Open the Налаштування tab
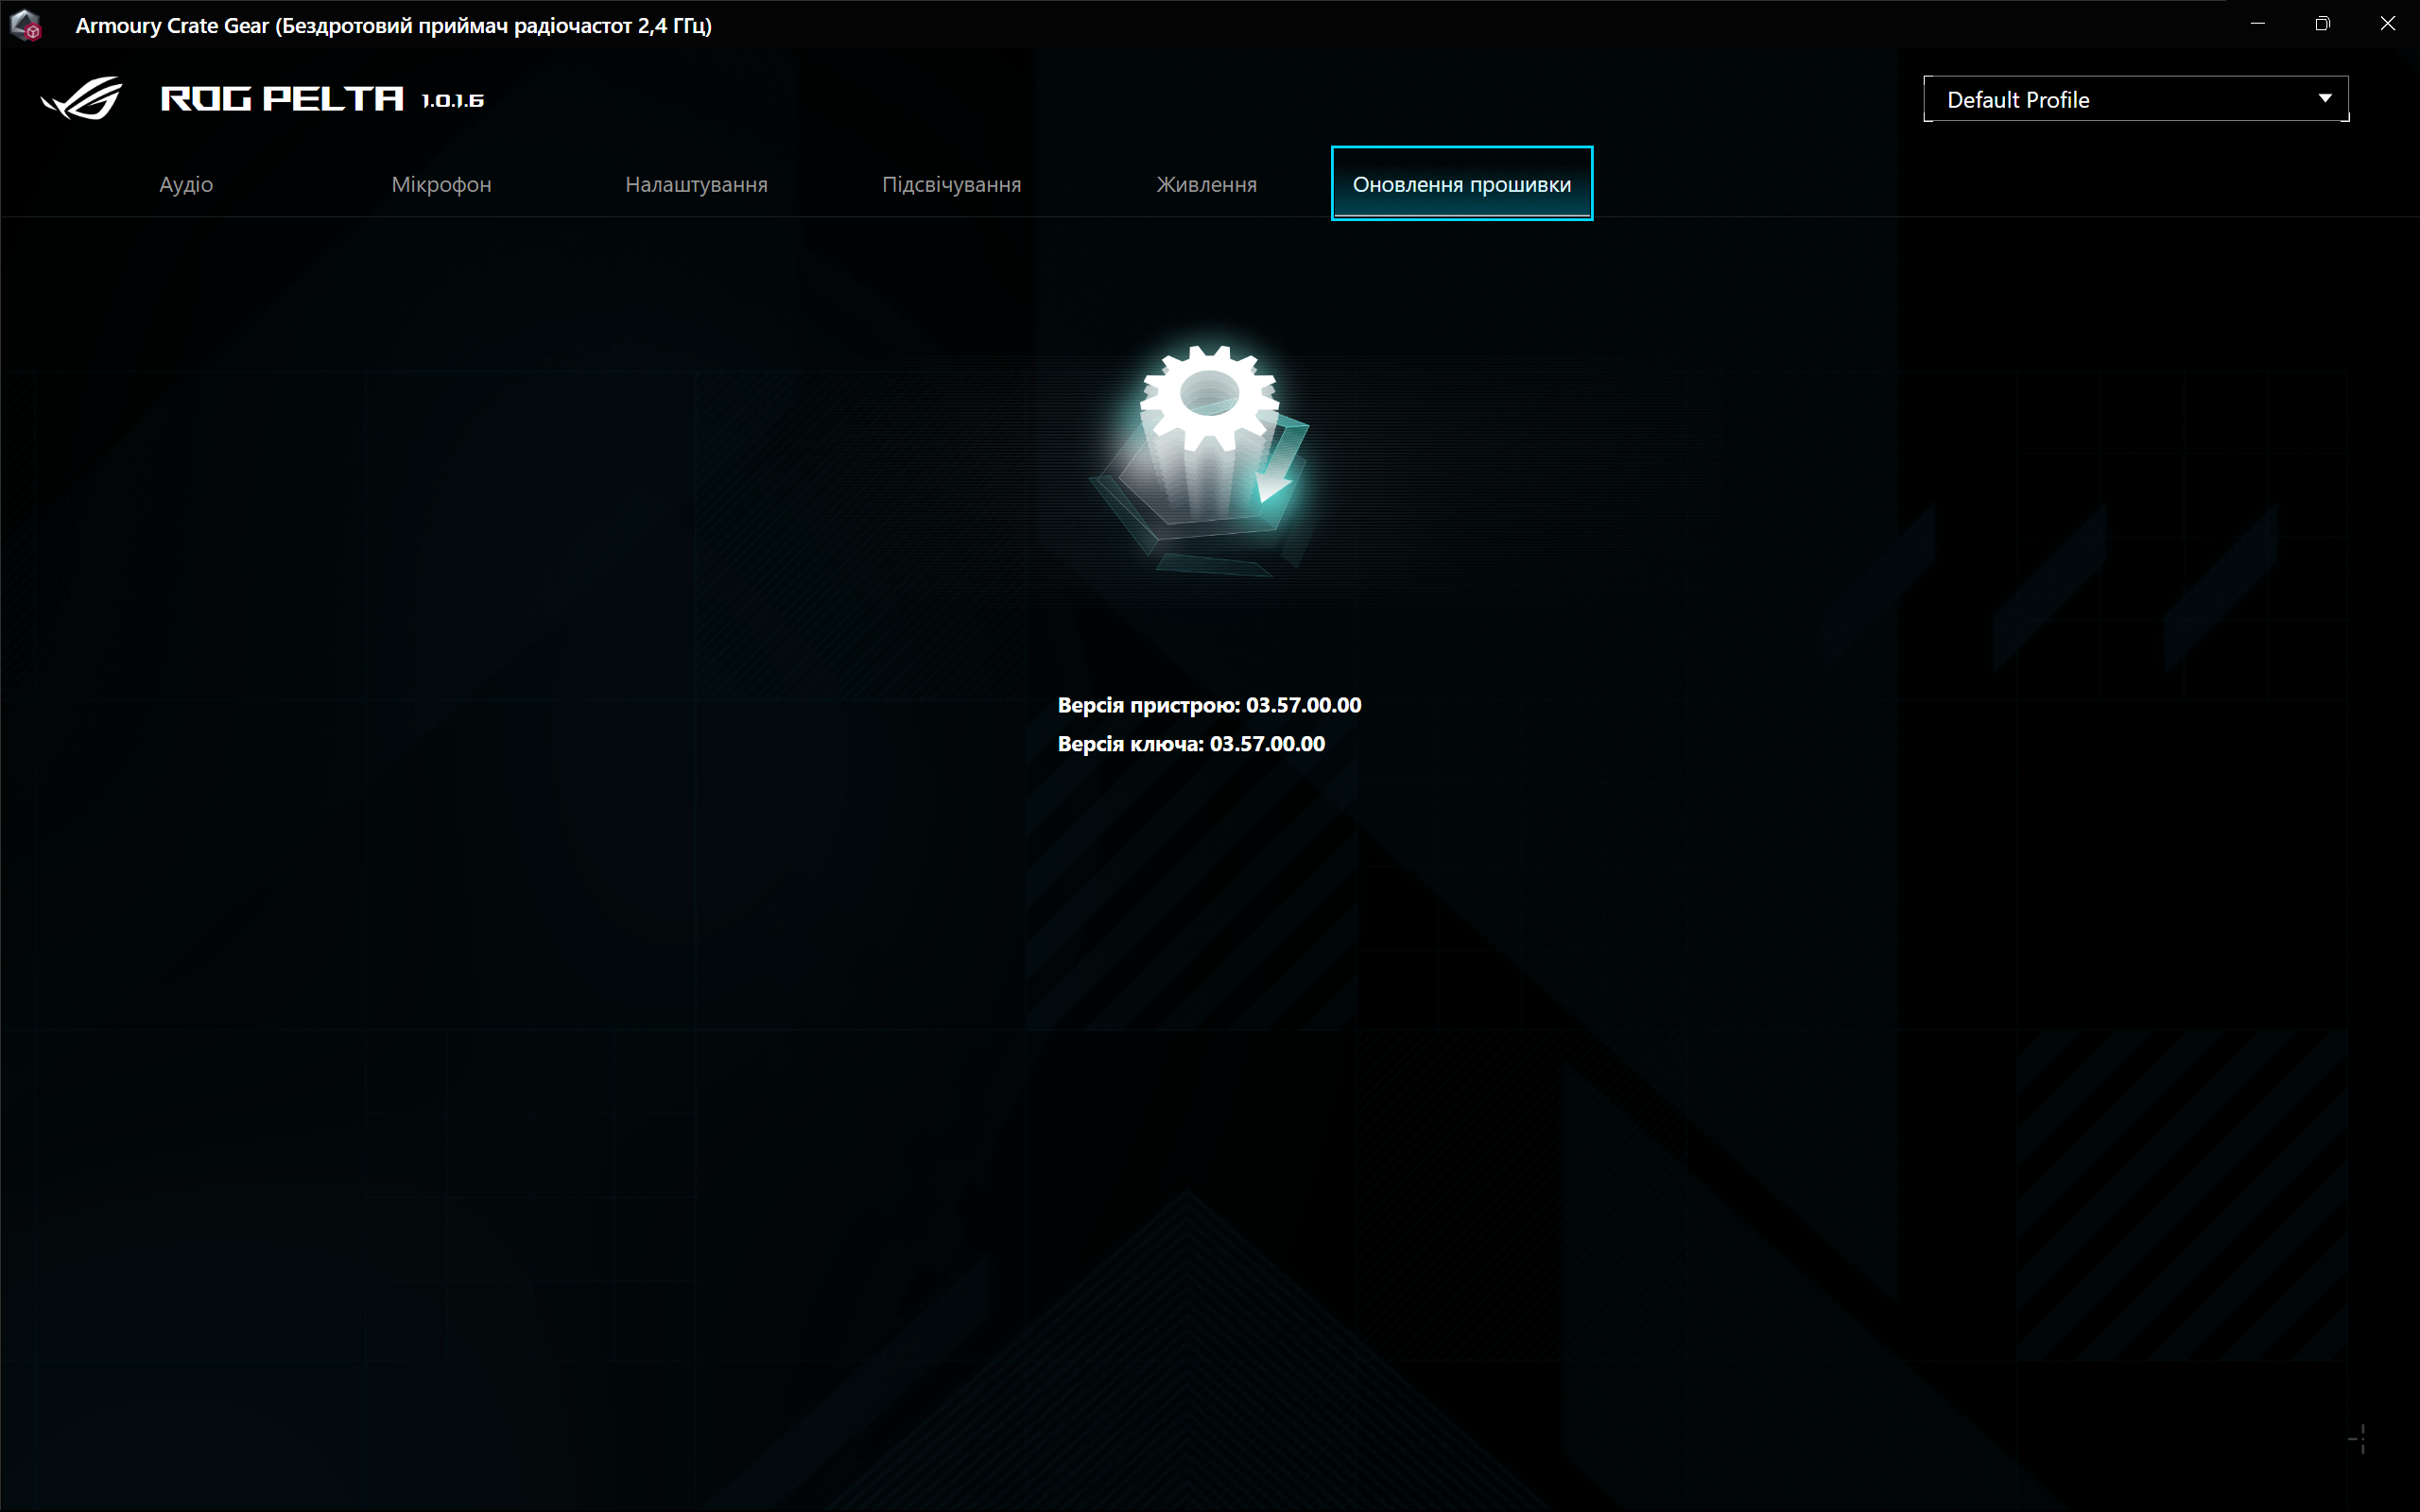The height and width of the screenshot is (1512, 2420). click(696, 184)
